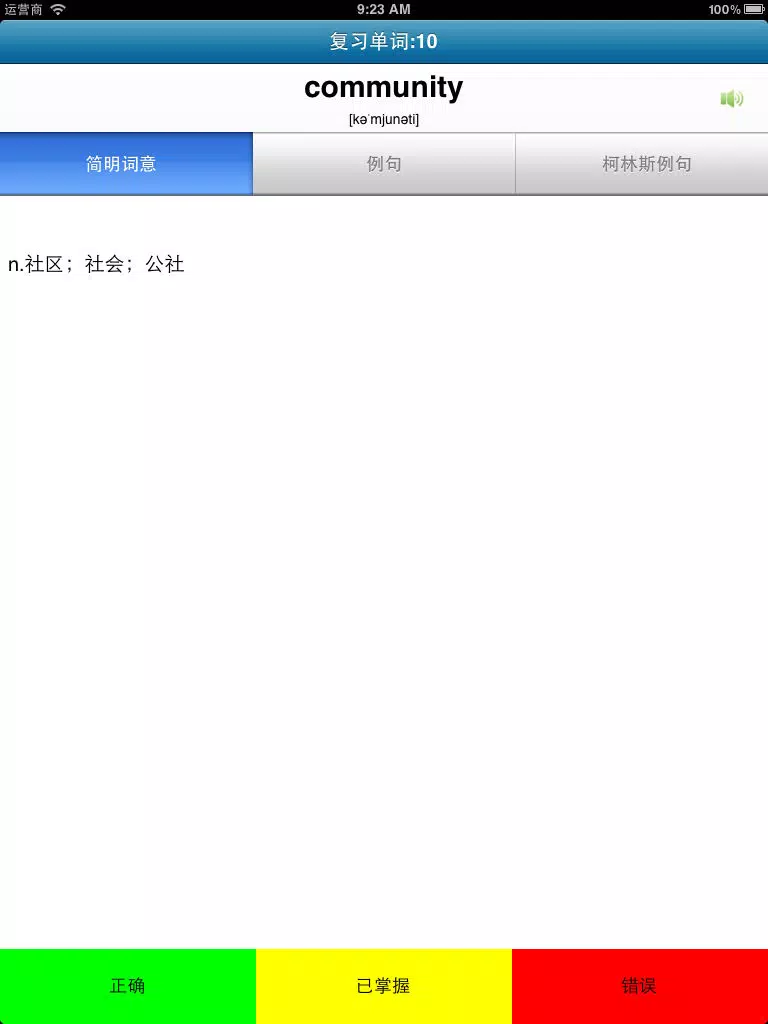Mark the word as 错误

point(640,986)
